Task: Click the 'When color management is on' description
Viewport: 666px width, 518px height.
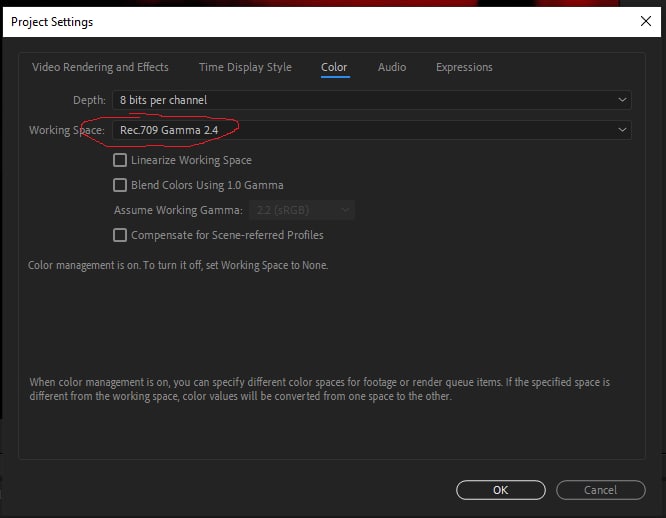Action: [319, 389]
